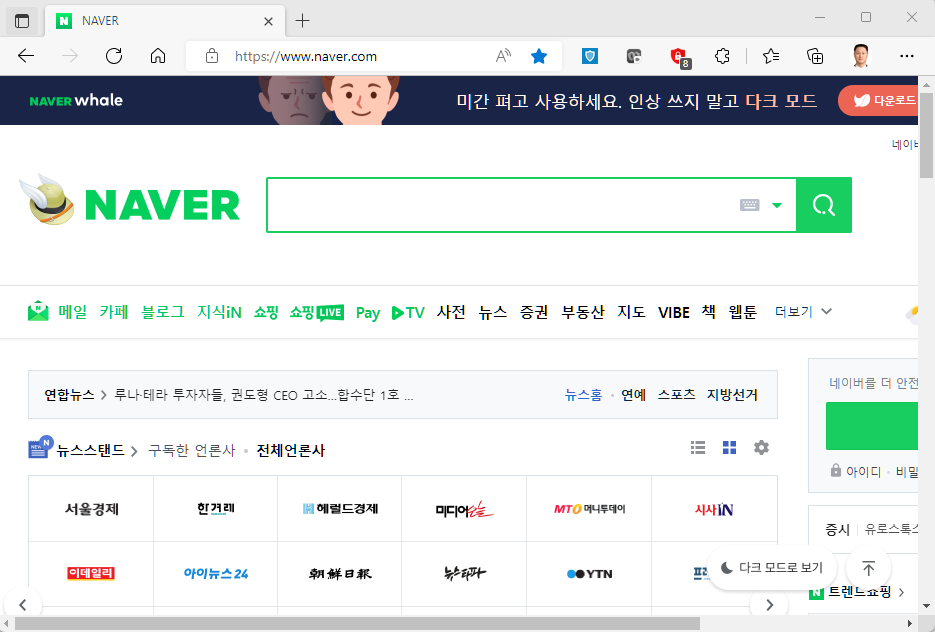Open YTN press thumbnail
Viewport: 935px width, 632px height.
click(x=589, y=574)
